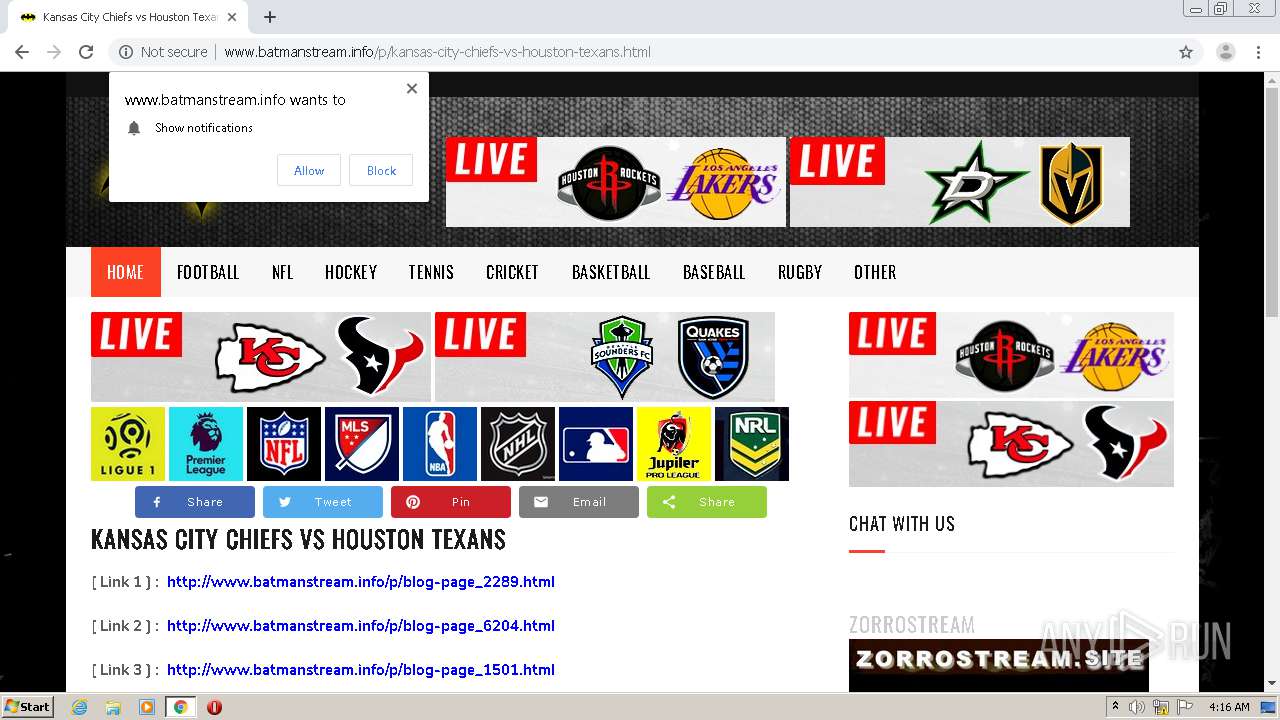Screen dimensions: 1280x720
Task: Open the Premier League icon
Action: [x=206, y=444]
